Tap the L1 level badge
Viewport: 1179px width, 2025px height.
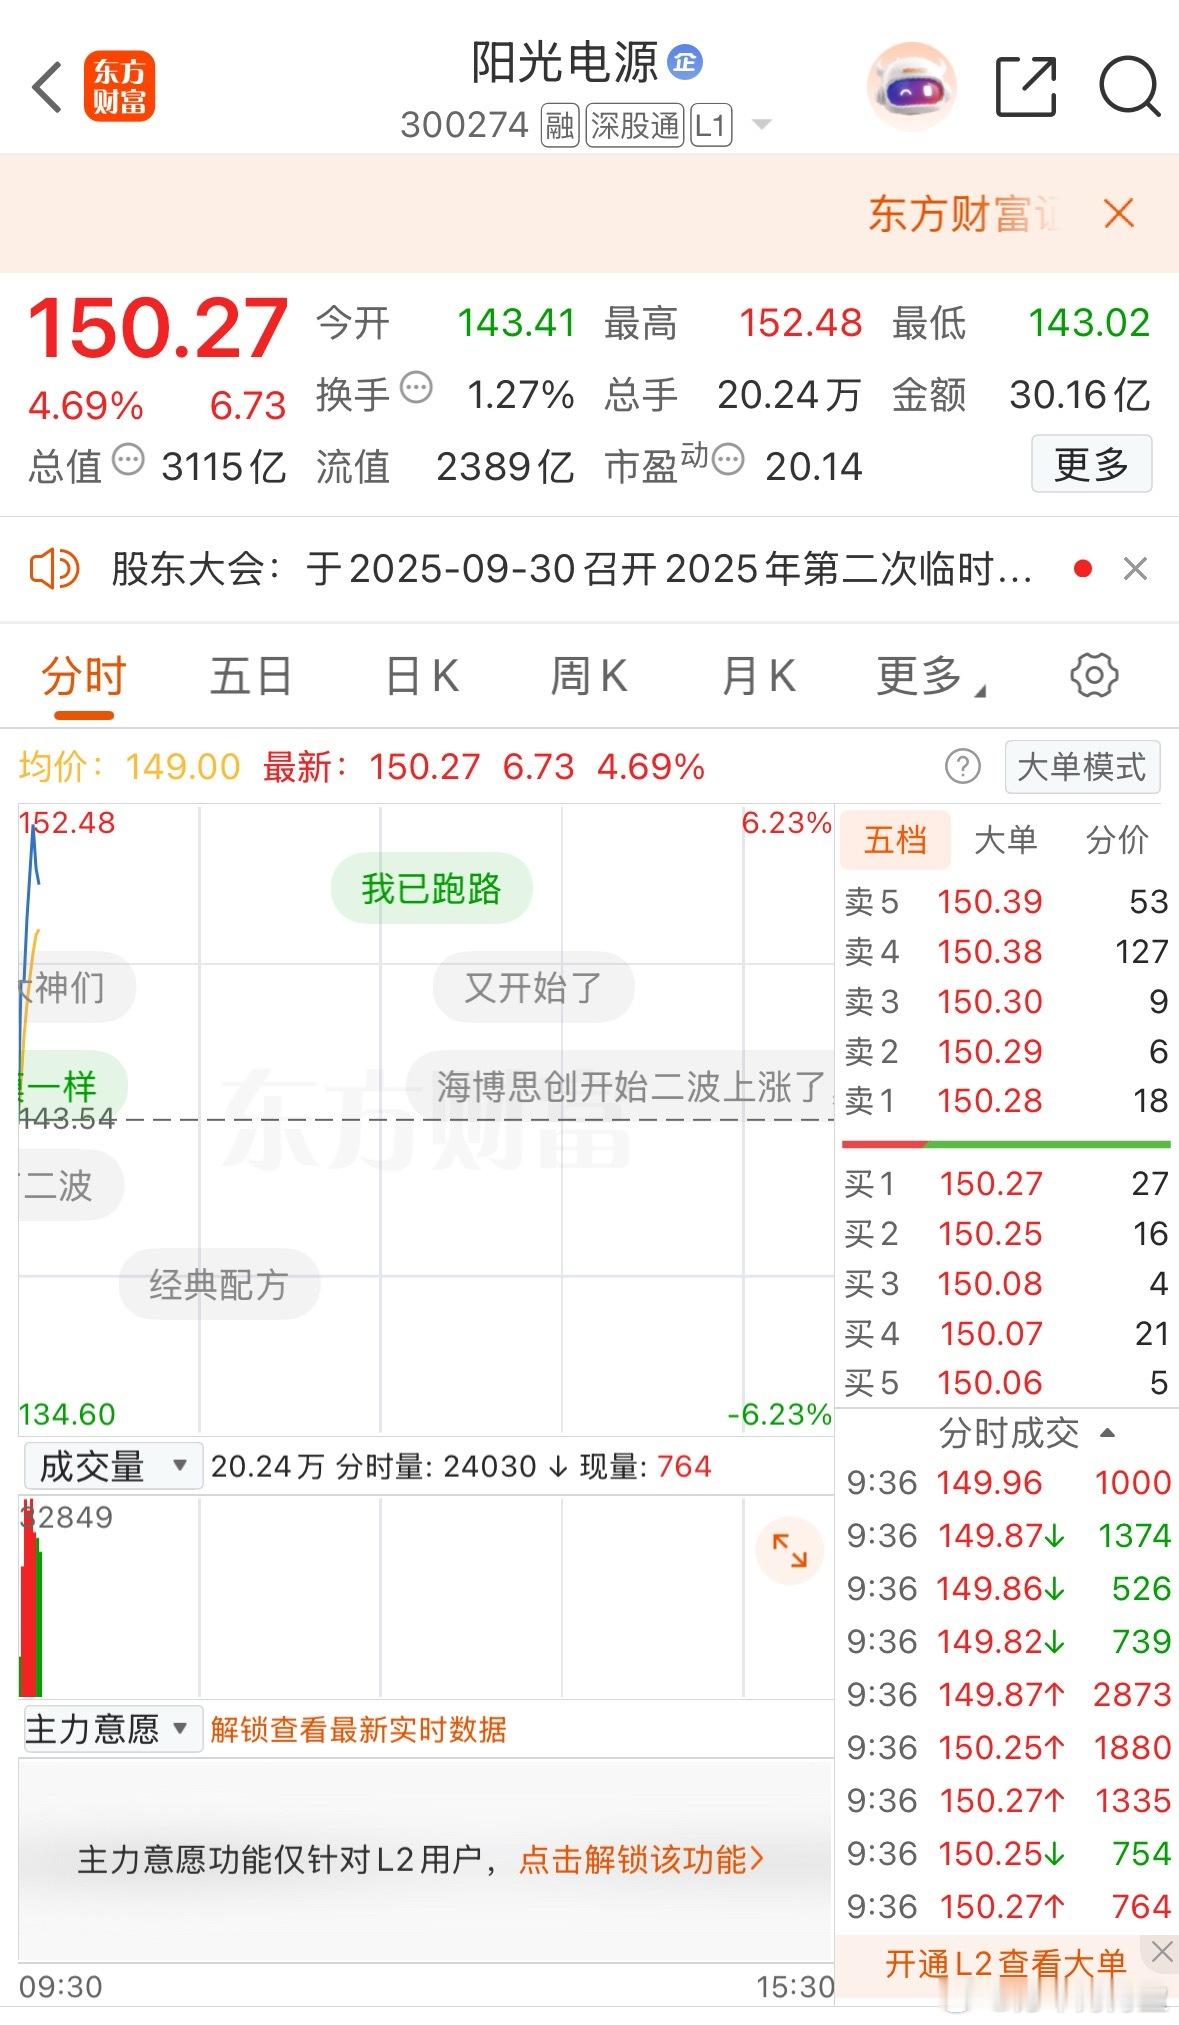pyautogui.click(x=710, y=126)
